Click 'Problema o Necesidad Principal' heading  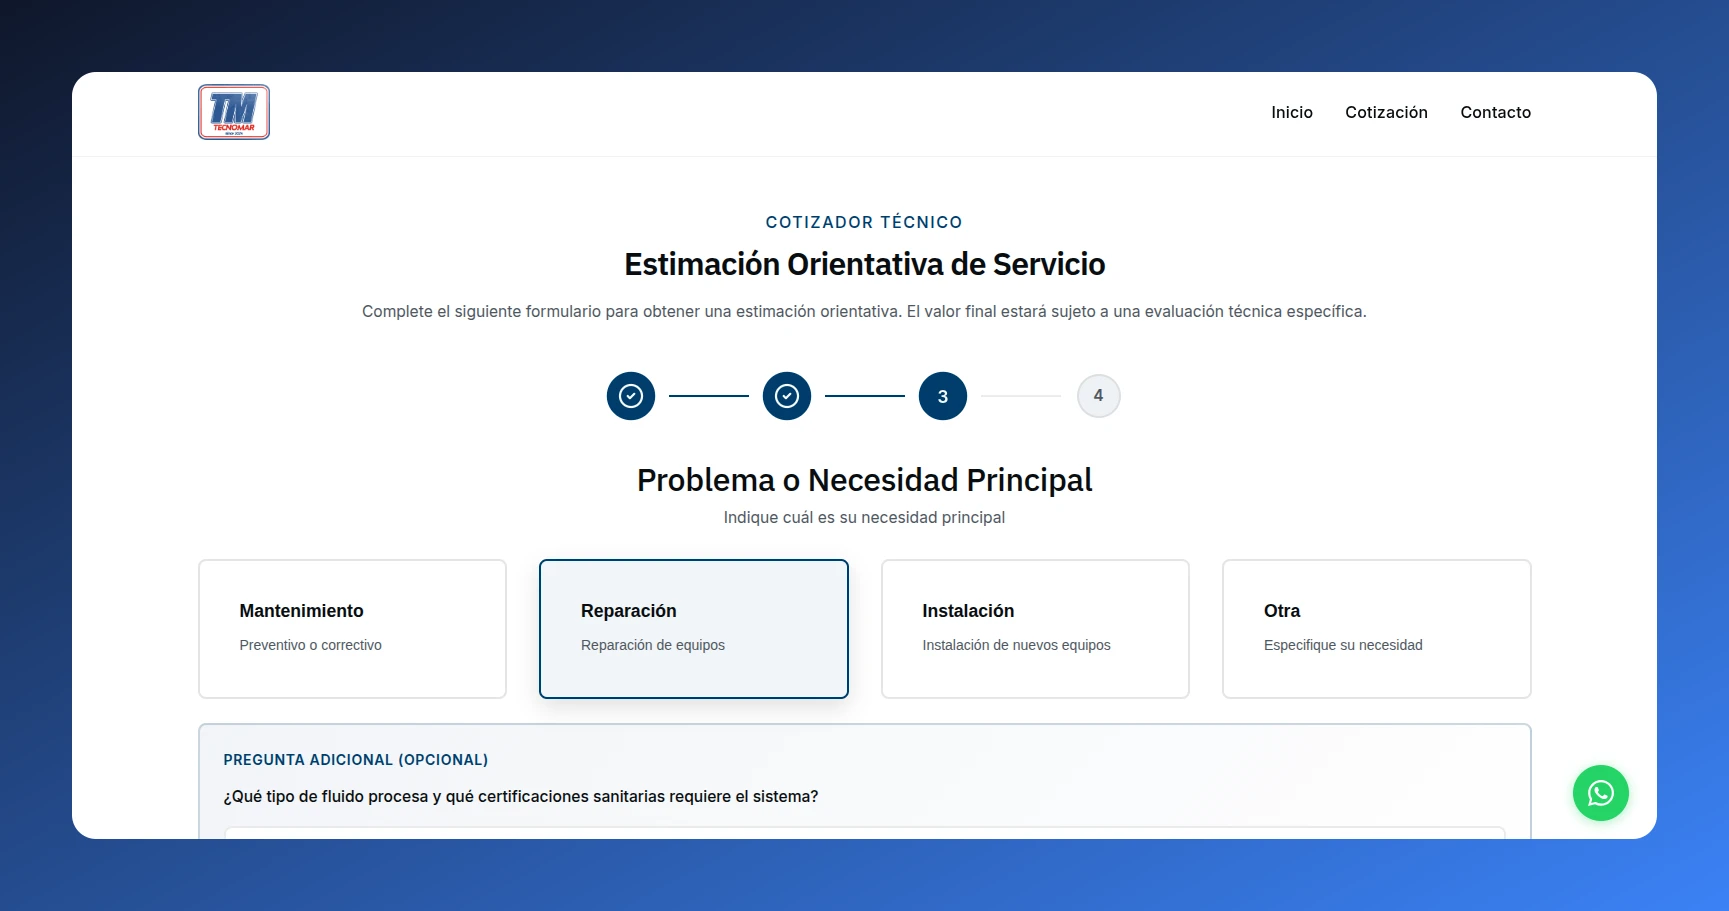pos(864,480)
